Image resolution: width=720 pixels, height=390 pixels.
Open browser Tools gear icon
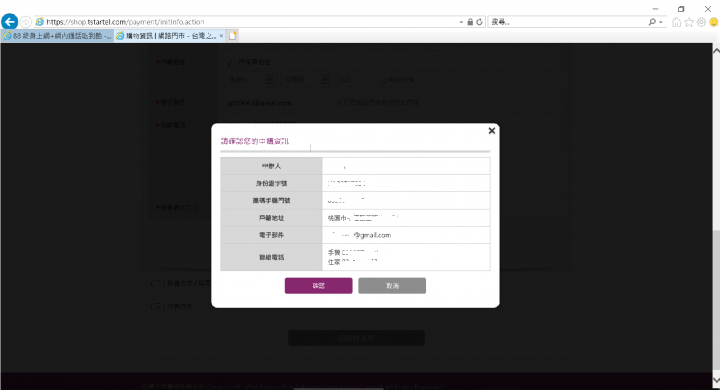701,22
